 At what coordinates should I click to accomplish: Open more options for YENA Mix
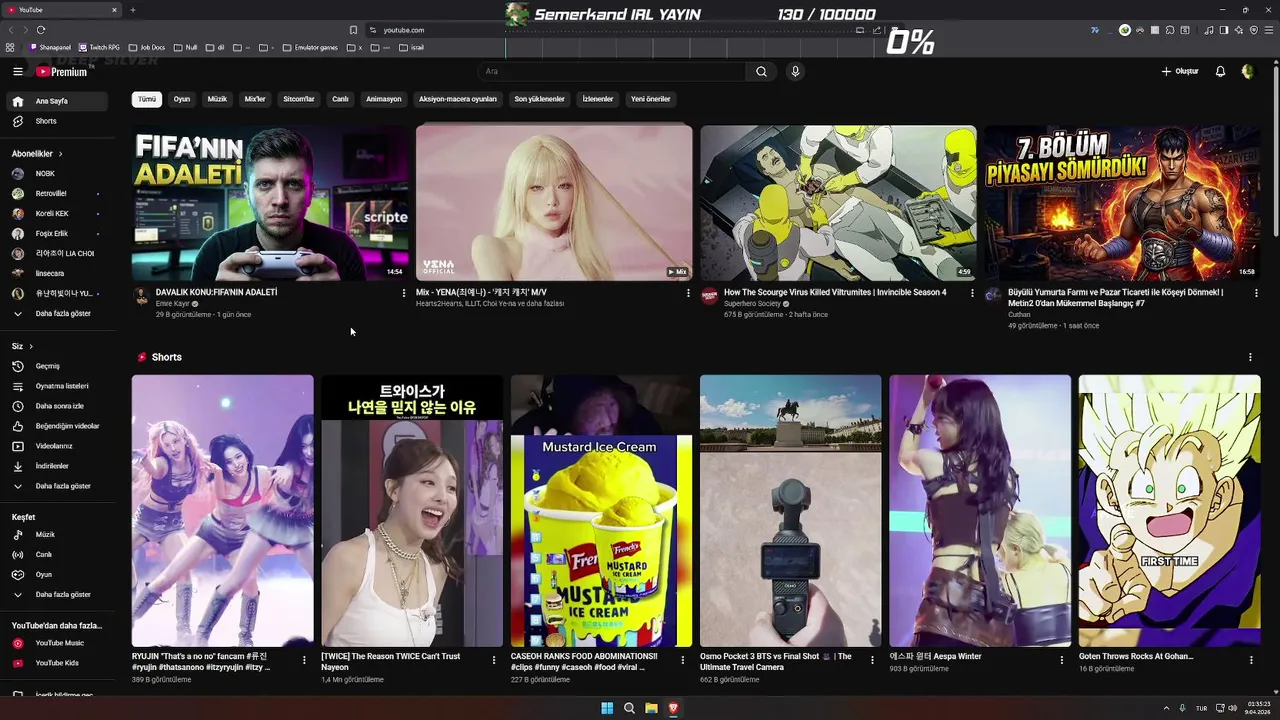(688, 293)
